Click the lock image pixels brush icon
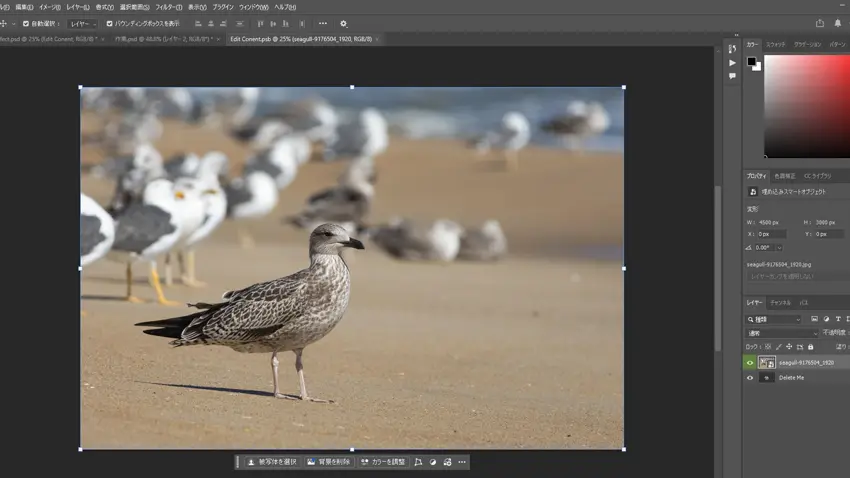Image resolution: width=850 pixels, height=478 pixels. 778,347
